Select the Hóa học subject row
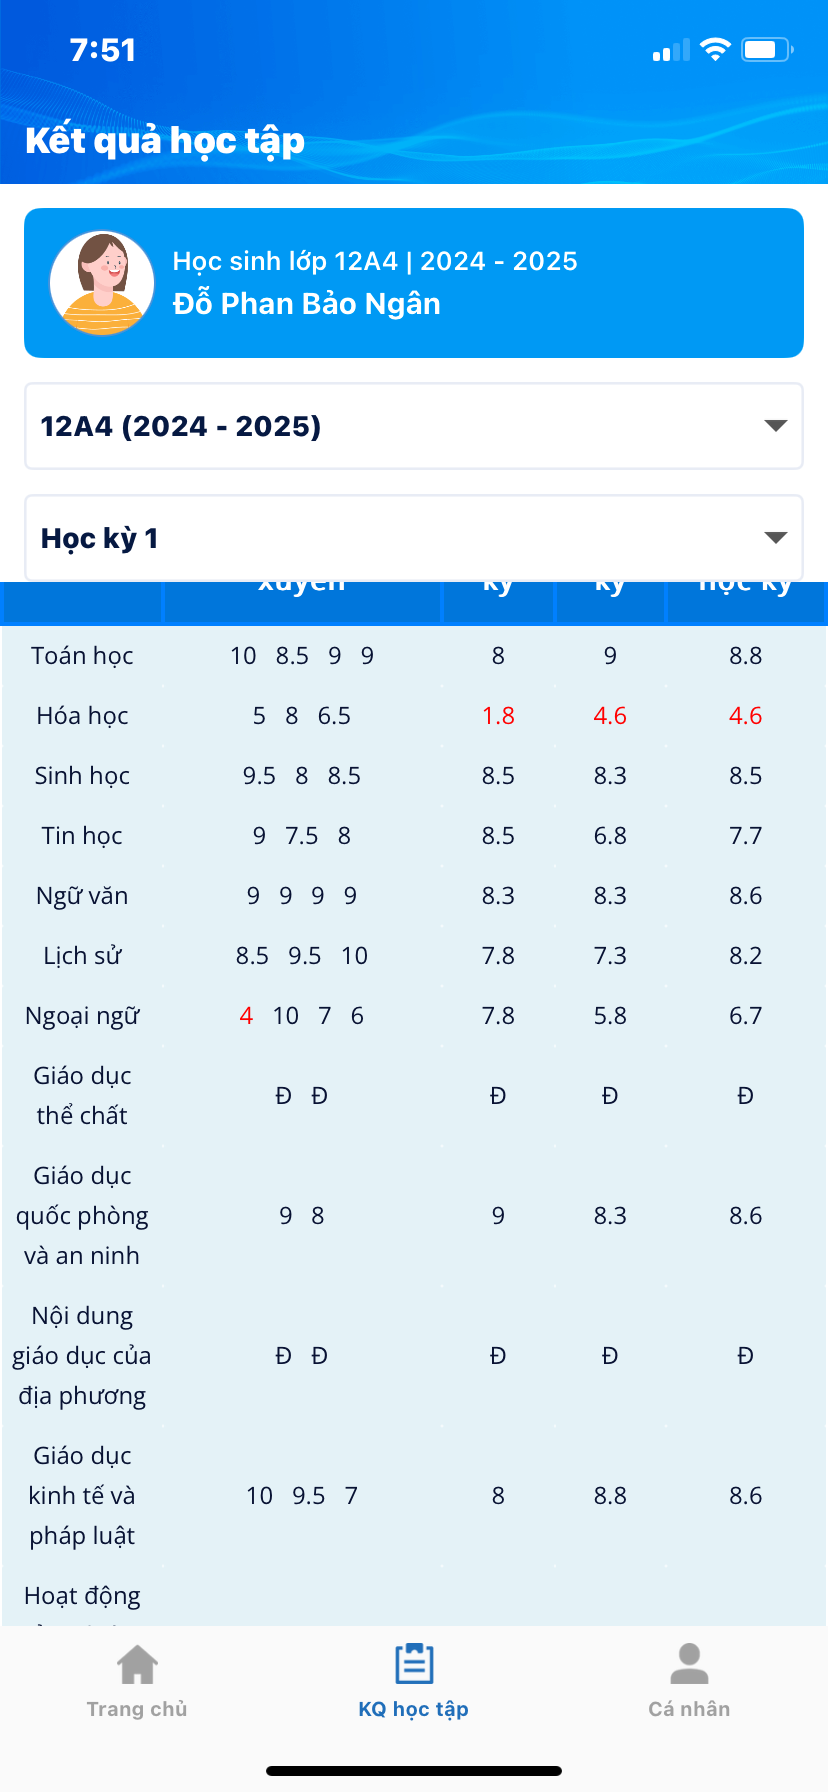The image size is (828, 1792). (82, 716)
